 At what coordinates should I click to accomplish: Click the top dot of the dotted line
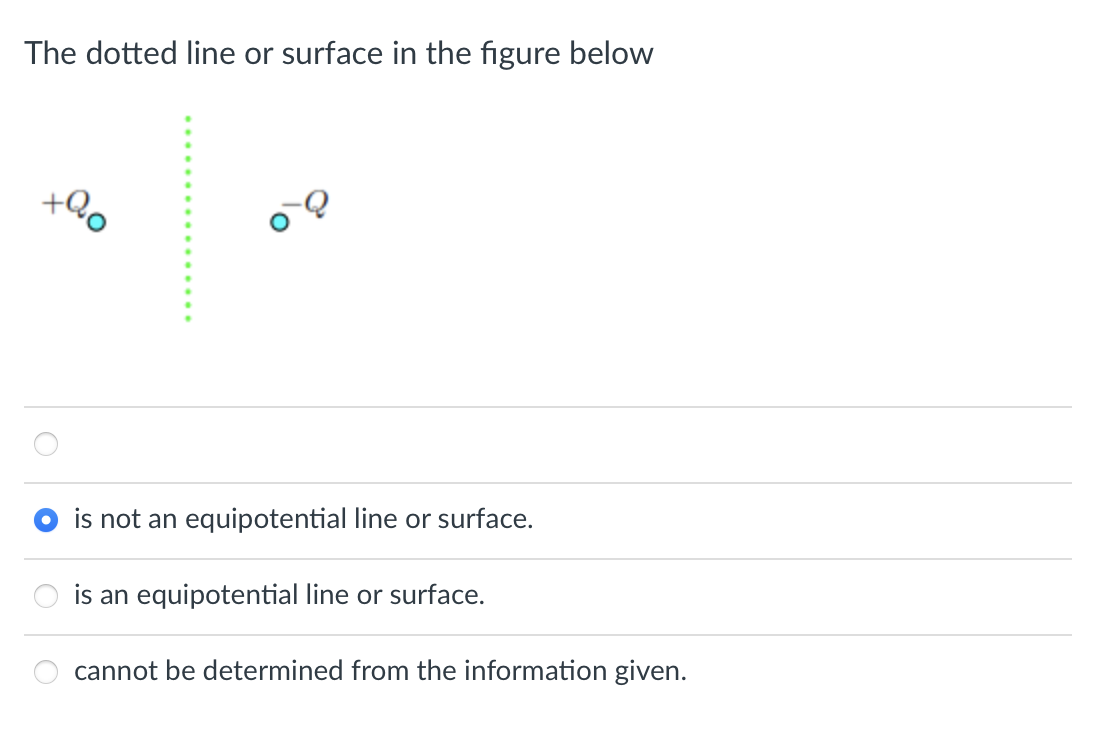[x=188, y=118]
